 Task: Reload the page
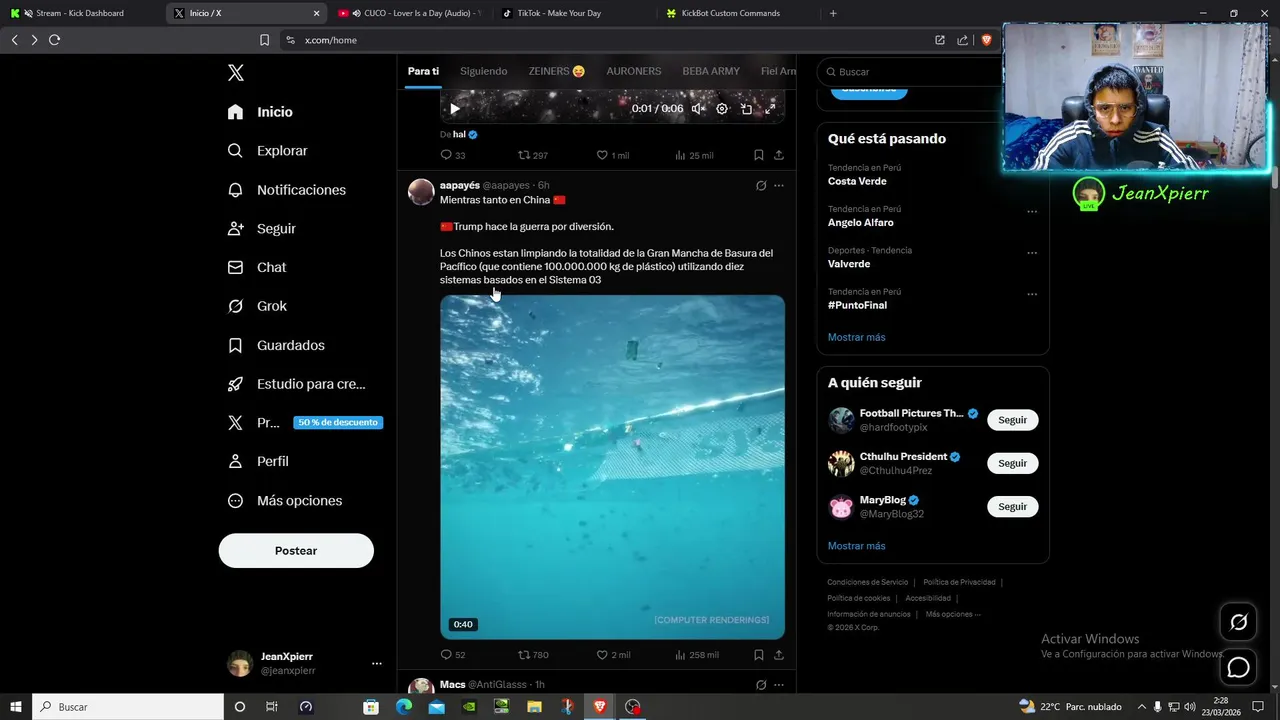(x=54, y=40)
